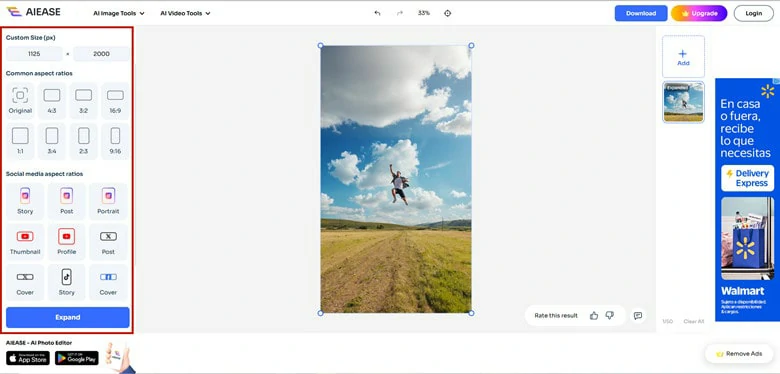Click Clear All
Image resolution: width=780 pixels, height=374 pixels.
[x=693, y=321]
